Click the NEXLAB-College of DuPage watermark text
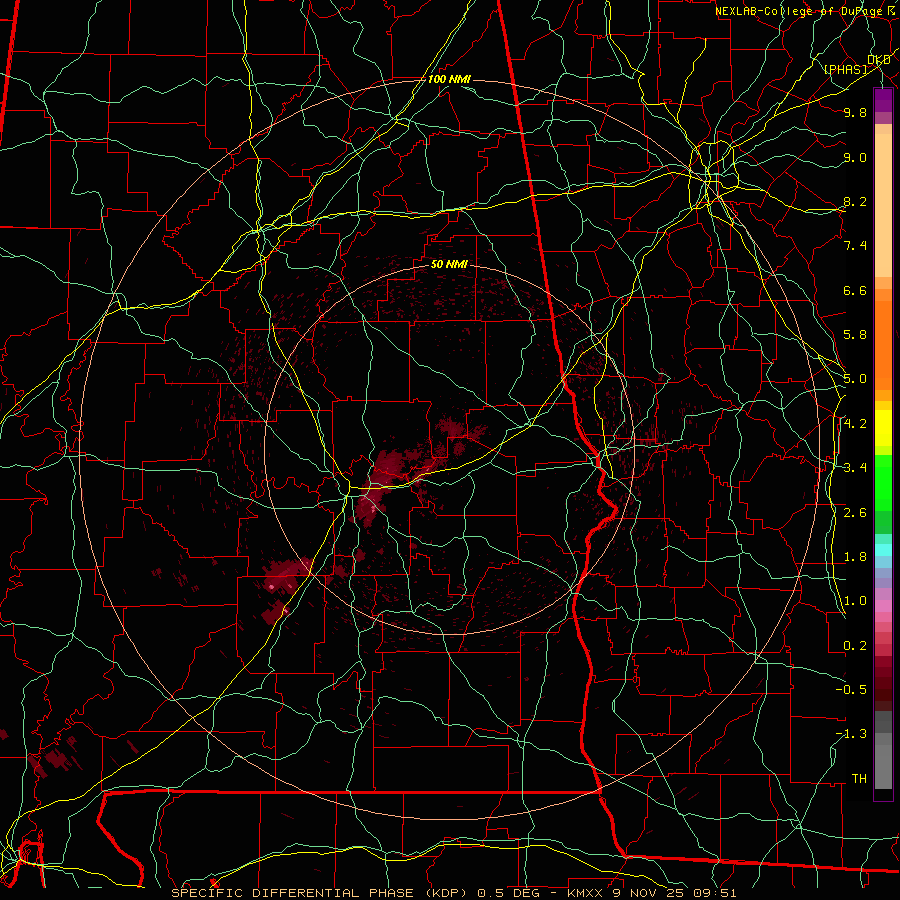Image resolution: width=900 pixels, height=900 pixels. click(800, 11)
